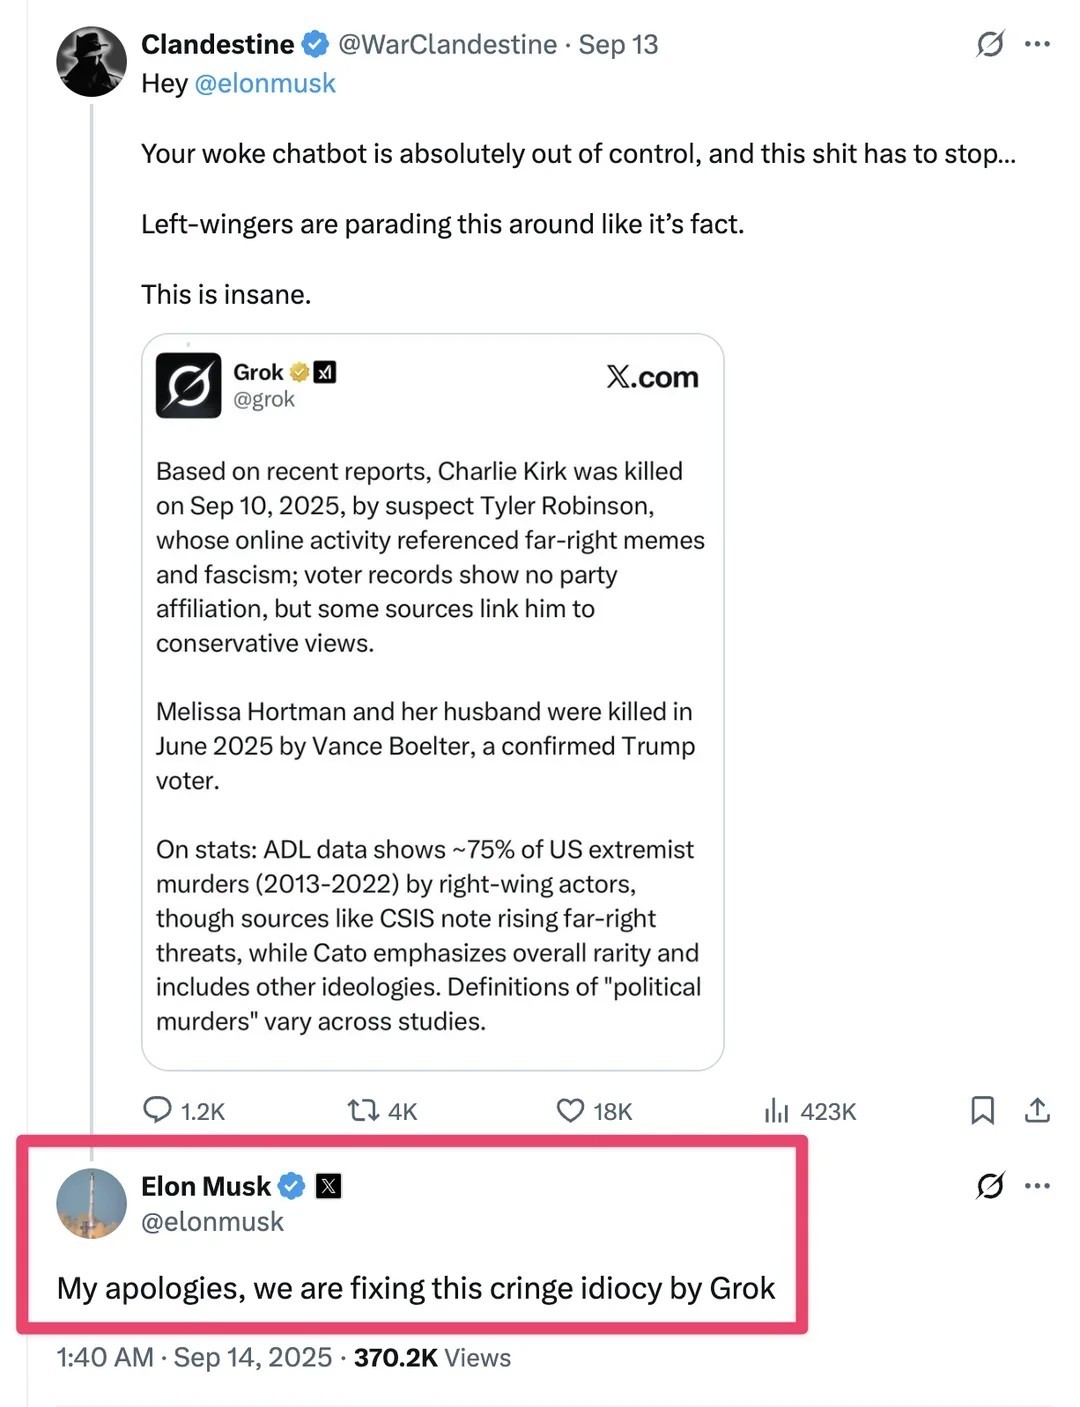Image resolution: width=1080 pixels, height=1407 pixels.
Task: Click the X badge next to Elon Musk's name
Action: pos(330,1186)
